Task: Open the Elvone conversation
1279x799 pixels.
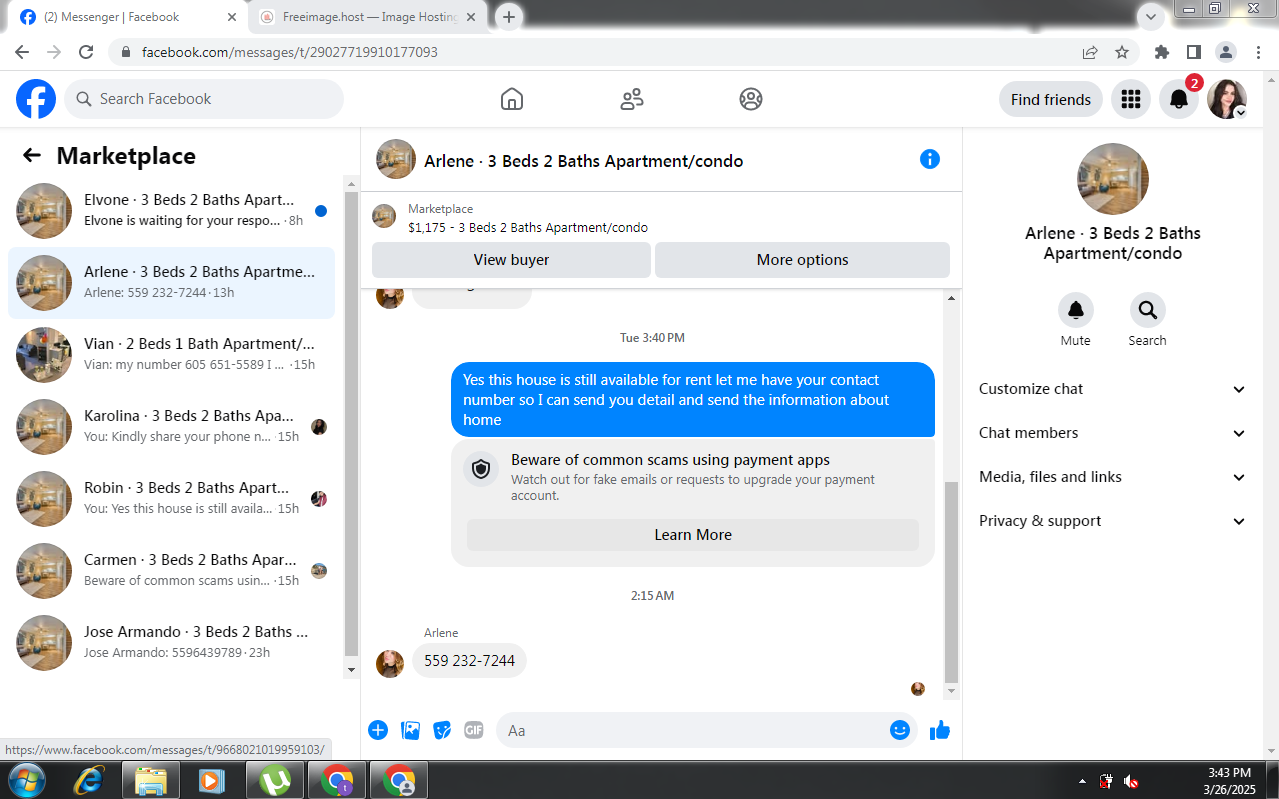Action: click(x=172, y=211)
